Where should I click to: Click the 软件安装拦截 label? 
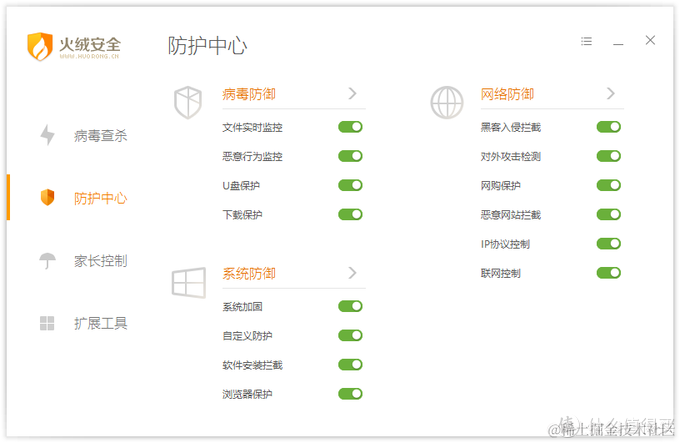tap(252, 365)
